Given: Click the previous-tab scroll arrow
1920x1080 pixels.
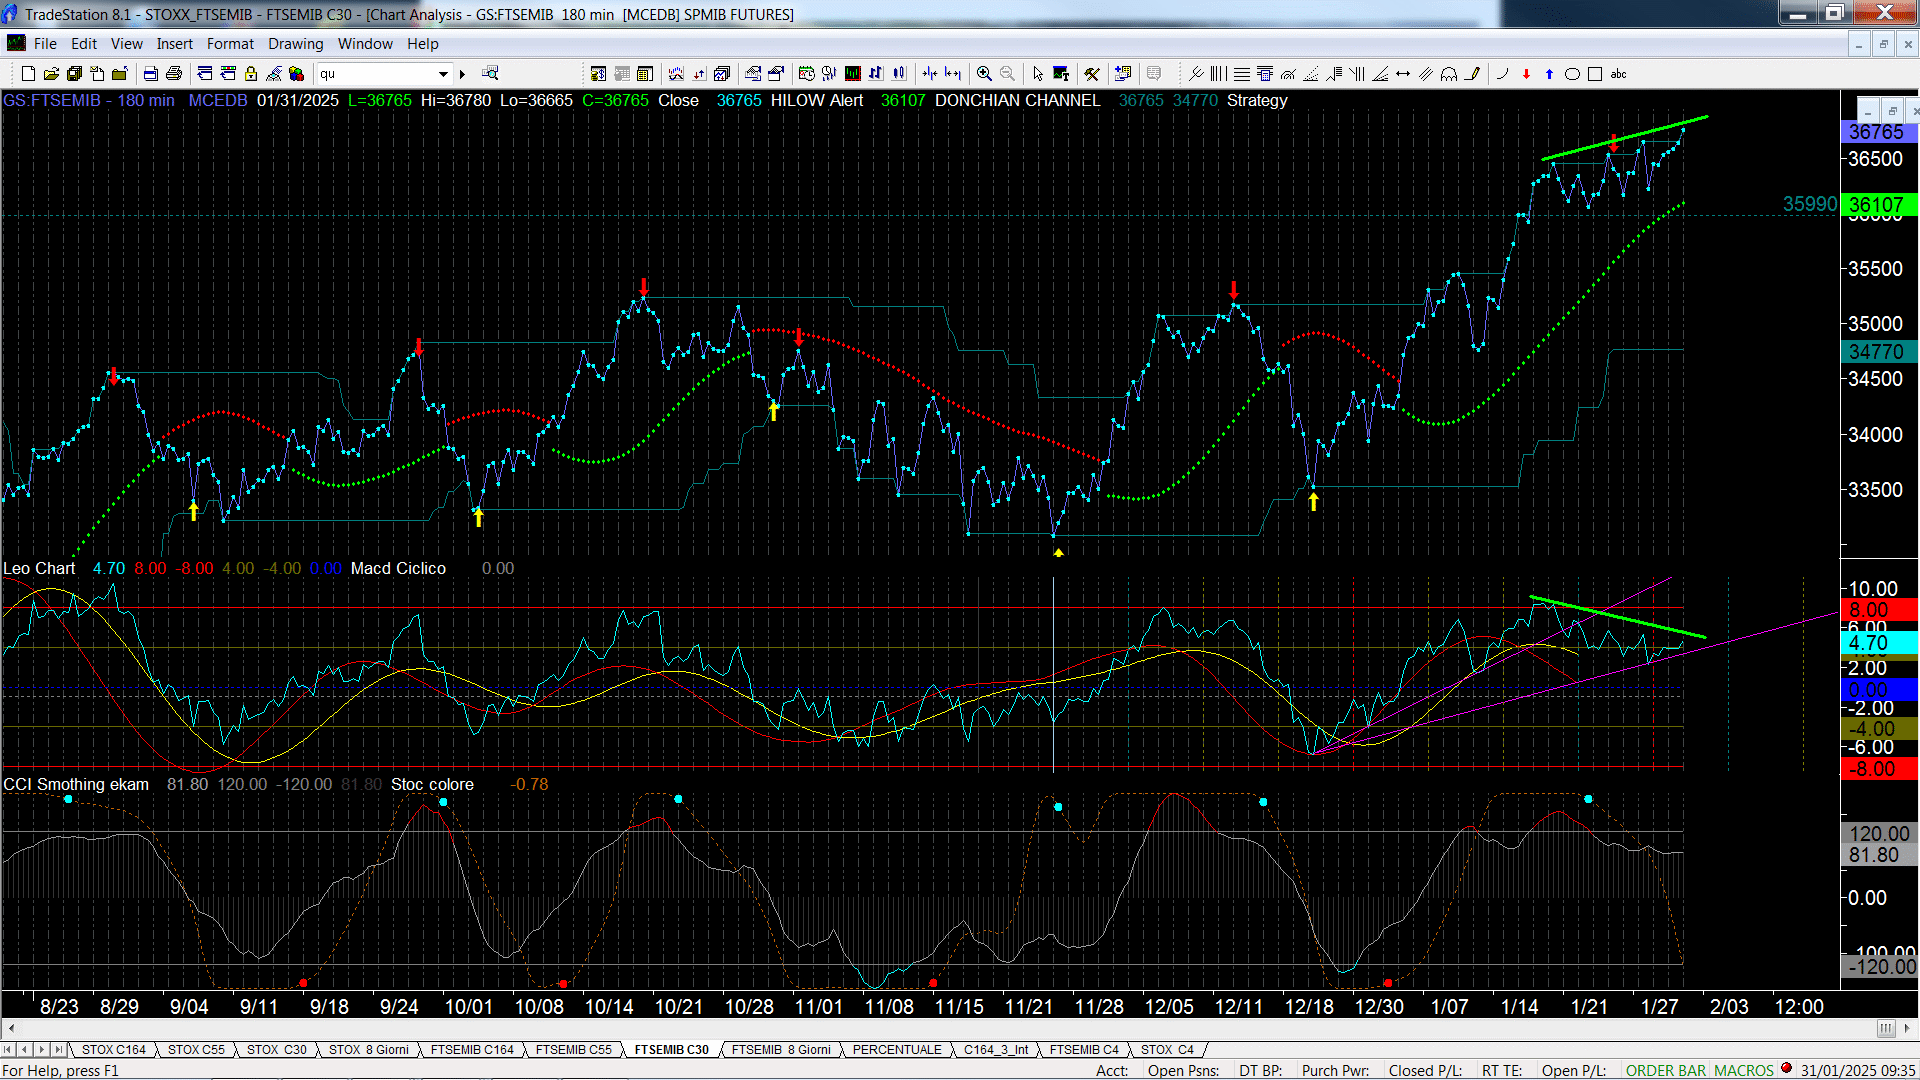Looking at the screenshot, I should [24, 1049].
